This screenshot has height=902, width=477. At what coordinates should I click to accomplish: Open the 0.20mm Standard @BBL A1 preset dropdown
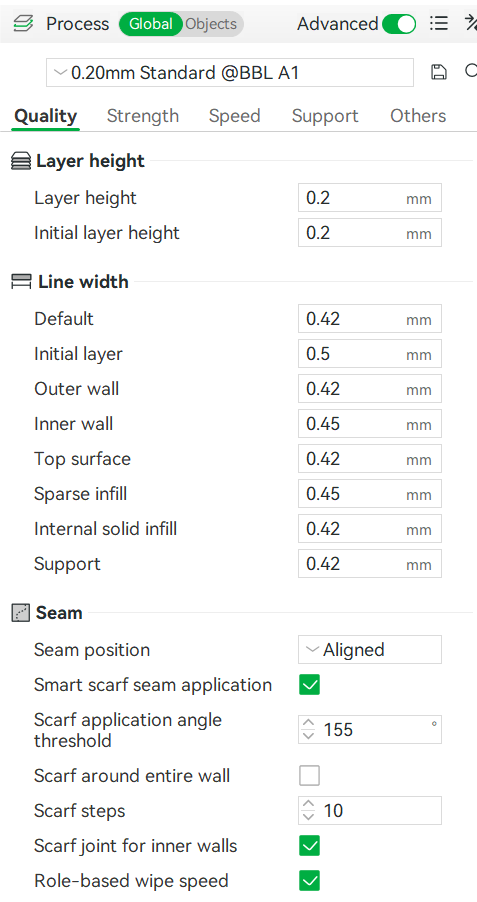tap(230, 72)
